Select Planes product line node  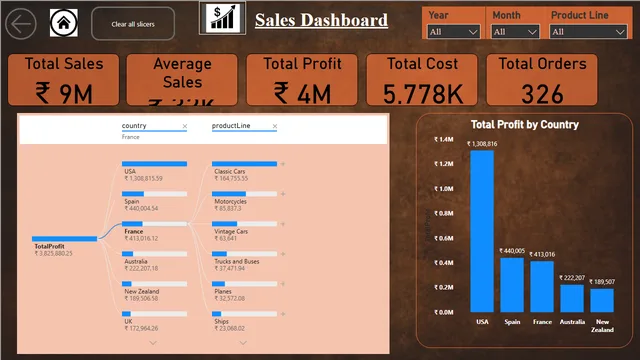[x=244, y=291]
